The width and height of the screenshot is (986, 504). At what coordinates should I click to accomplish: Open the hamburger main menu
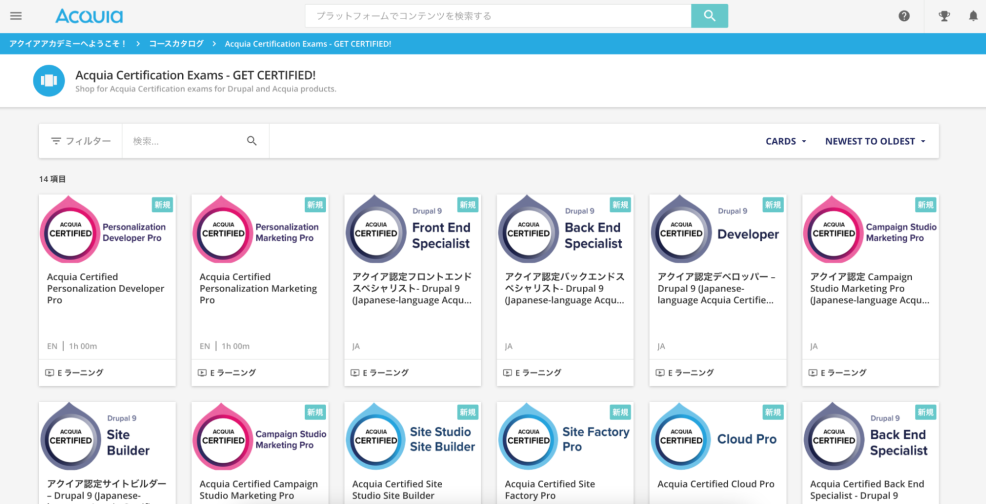click(x=16, y=16)
